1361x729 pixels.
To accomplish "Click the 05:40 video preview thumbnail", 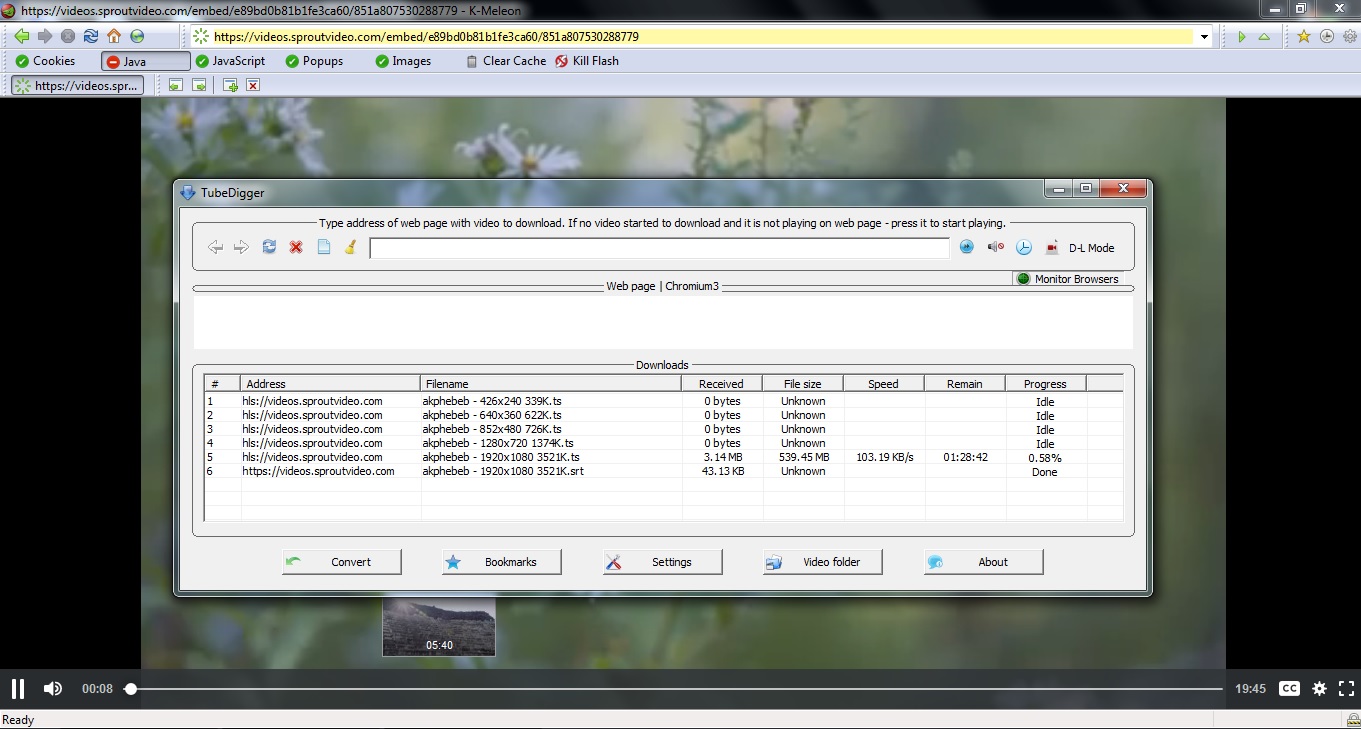I will tap(439, 628).
